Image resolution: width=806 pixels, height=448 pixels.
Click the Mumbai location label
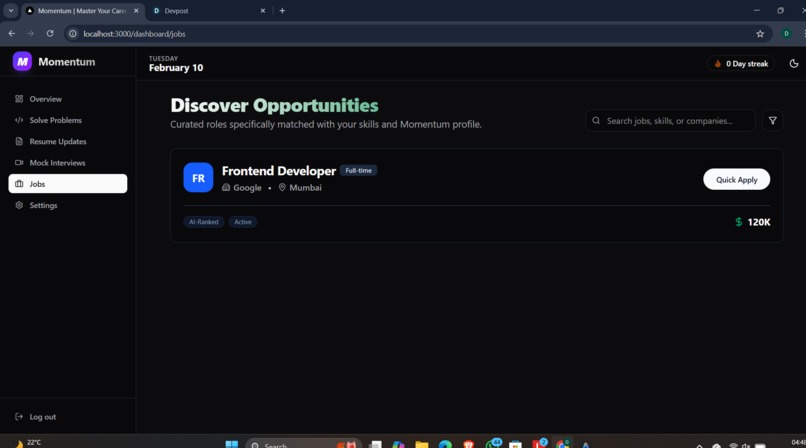(305, 188)
